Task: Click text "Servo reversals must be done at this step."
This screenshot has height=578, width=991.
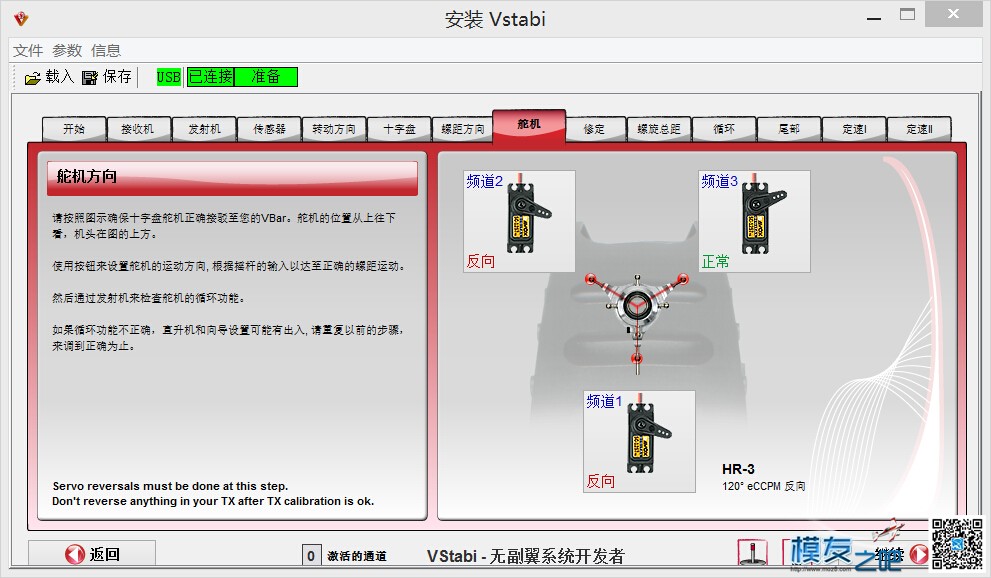Action: pyautogui.click(x=170, y=486)
